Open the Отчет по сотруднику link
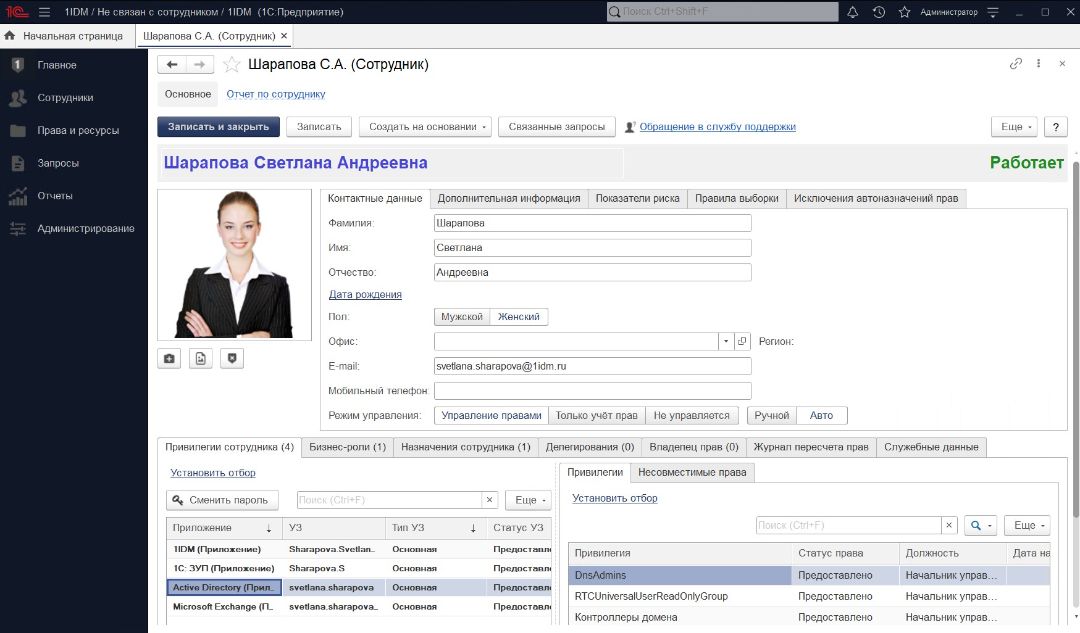This screenshot has height=633, width=1080. coord(275,94)
